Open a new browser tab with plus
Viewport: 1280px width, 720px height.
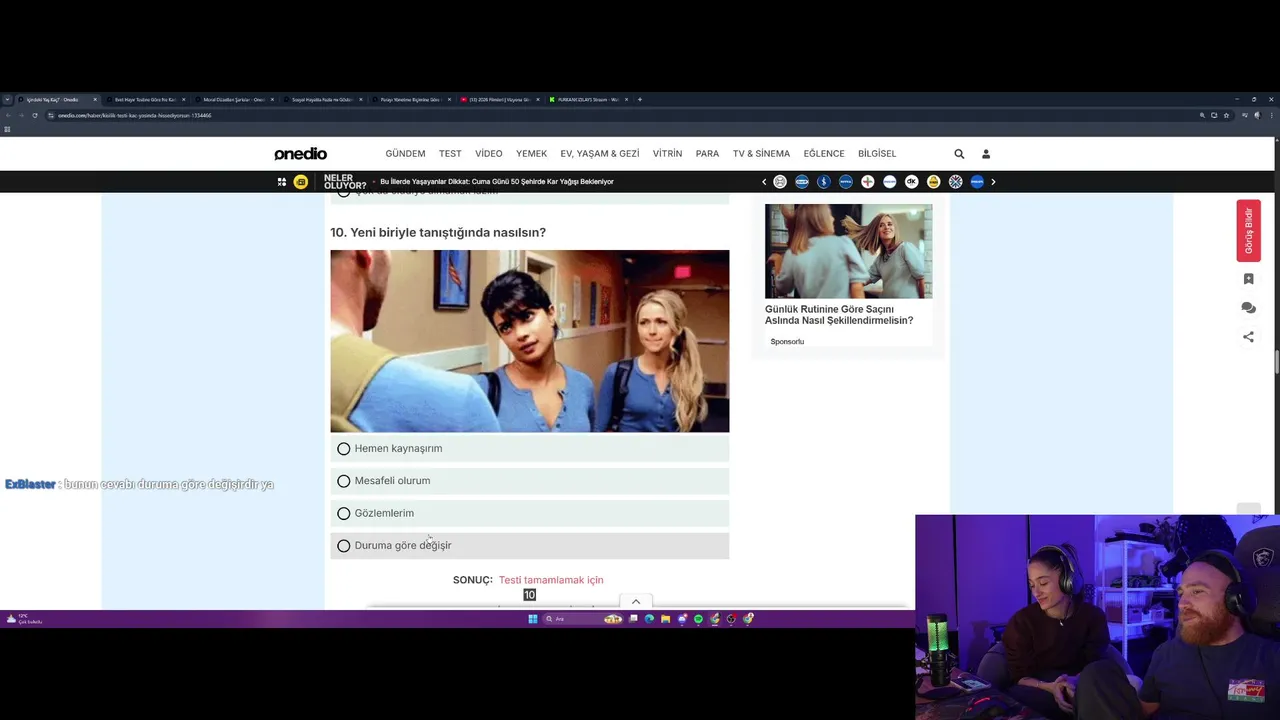pyautogui.click(x=640, y=100)
